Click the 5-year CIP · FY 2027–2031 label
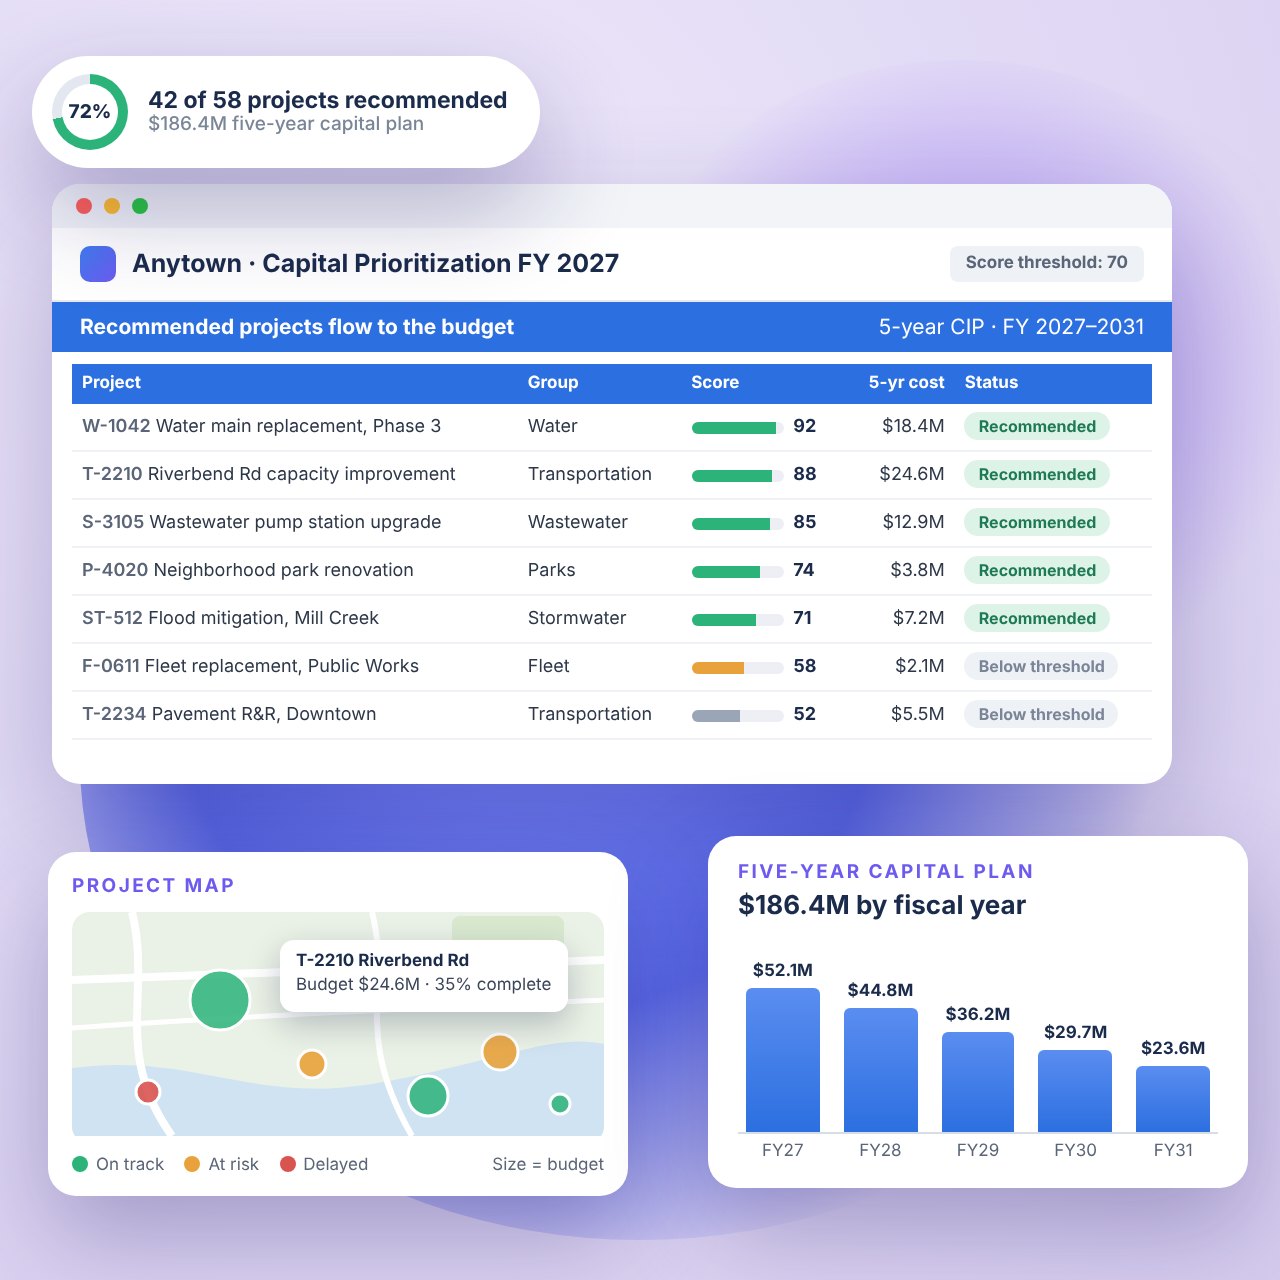The width and height of the screenshot is (1280, 1280). tap(1011, 327)
